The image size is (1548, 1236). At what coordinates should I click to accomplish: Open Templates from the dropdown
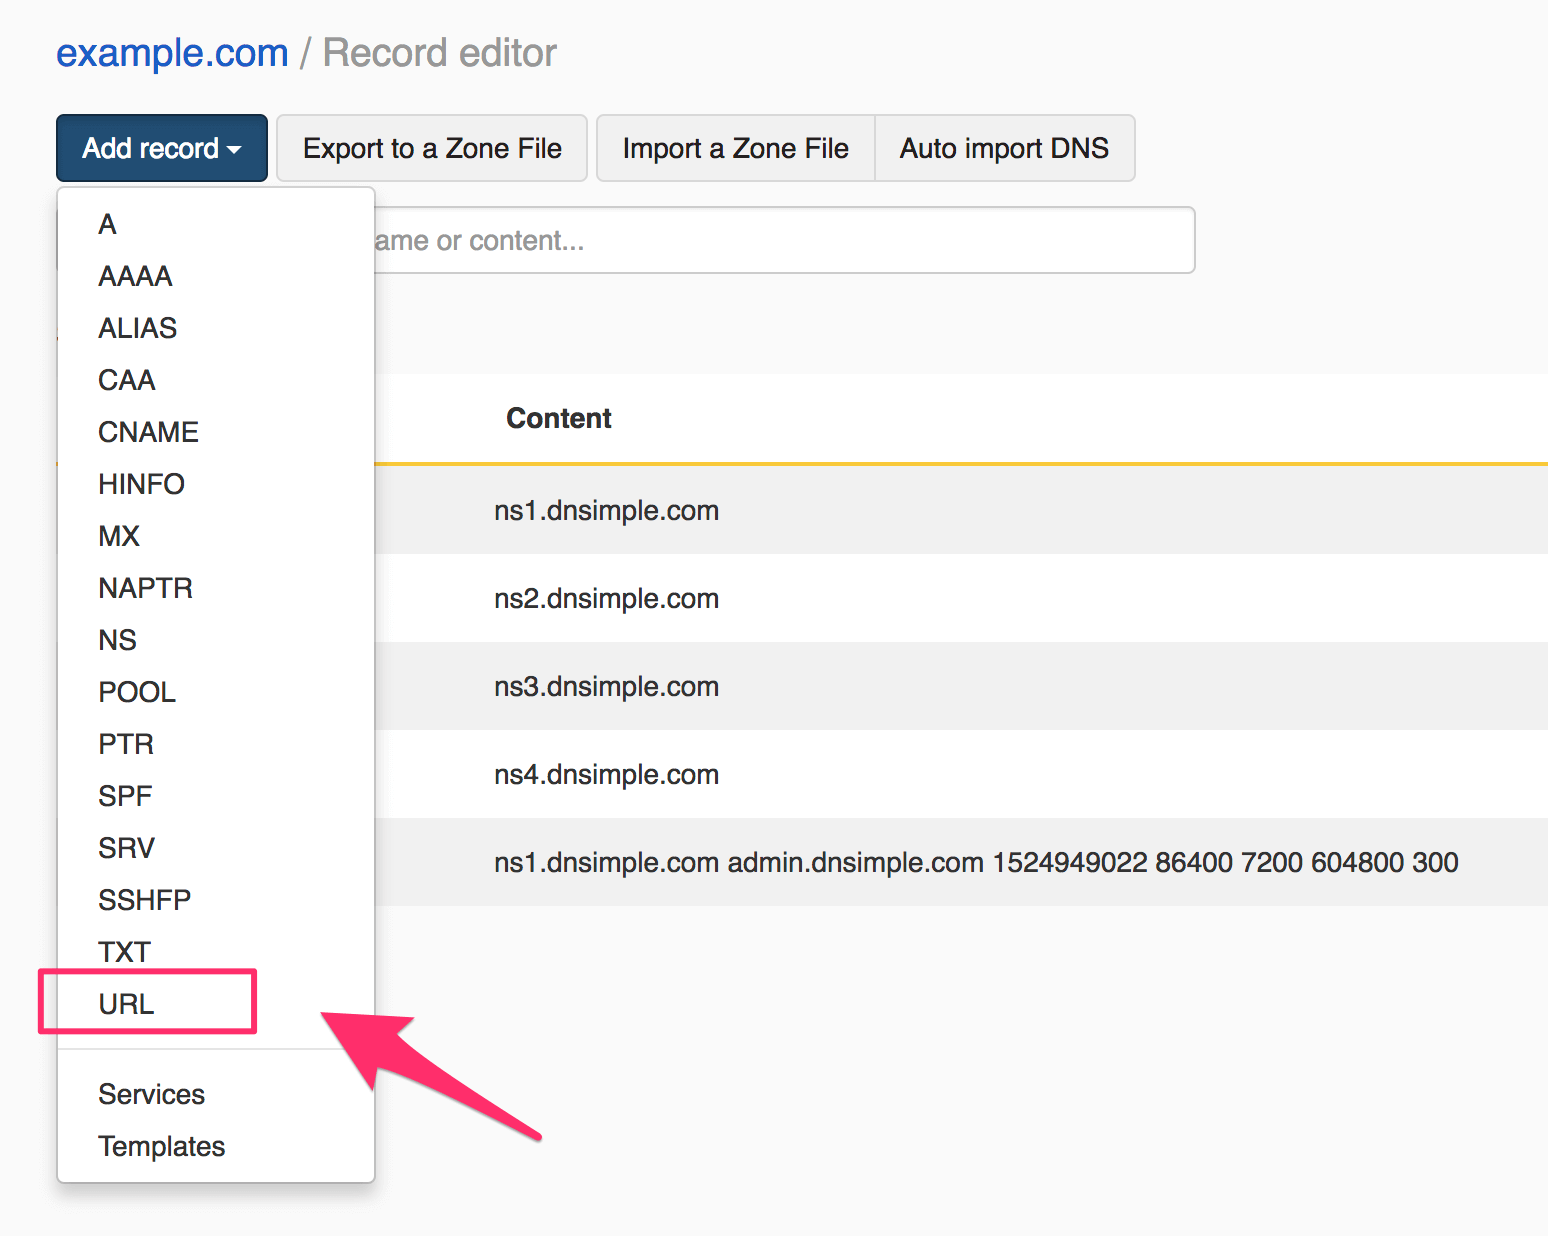(x=161, y=1146)
